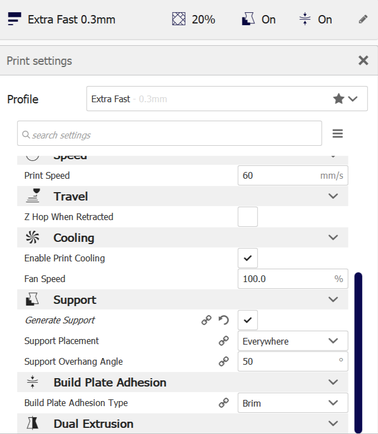This screenshot has width=378, height=434.
Task: Open the Profile dropdown chevron
Action: point(353,99)
